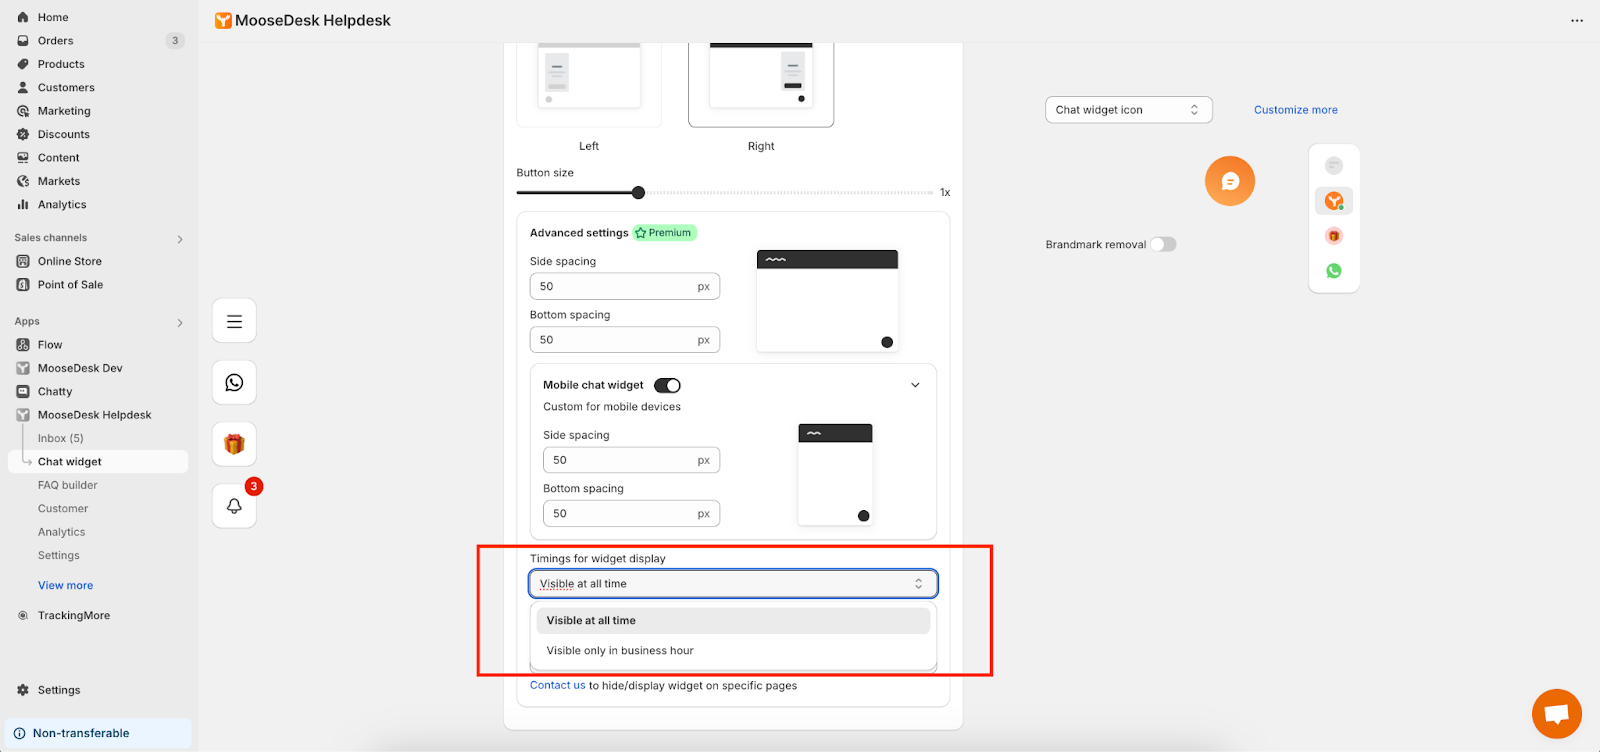Click the MooseDesk Dev app icon
The height and width of the screenshot is (752, 1600).
[23, 368]
